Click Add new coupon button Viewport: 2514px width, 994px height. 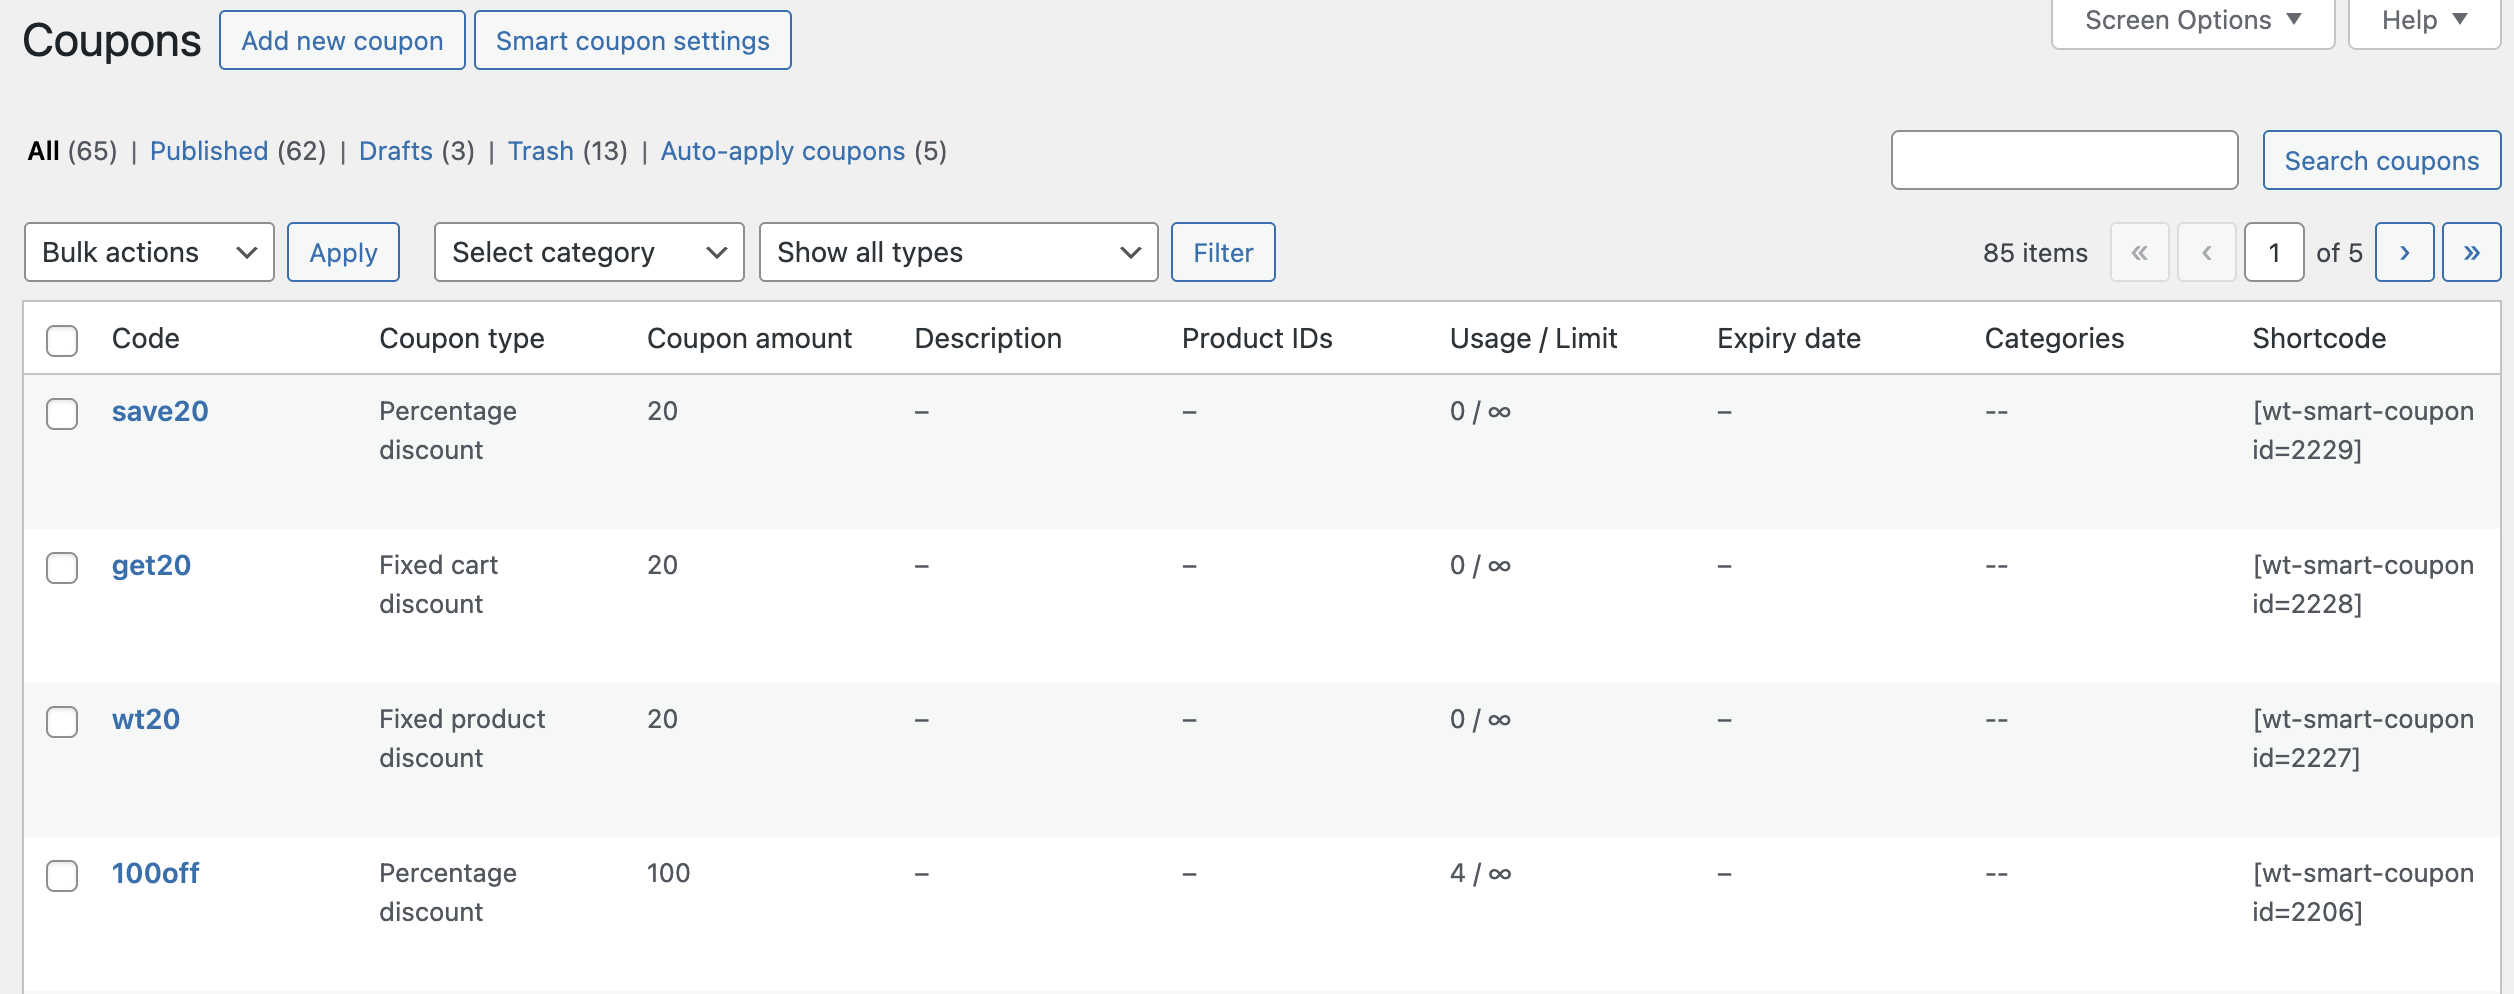coord(342,40)
